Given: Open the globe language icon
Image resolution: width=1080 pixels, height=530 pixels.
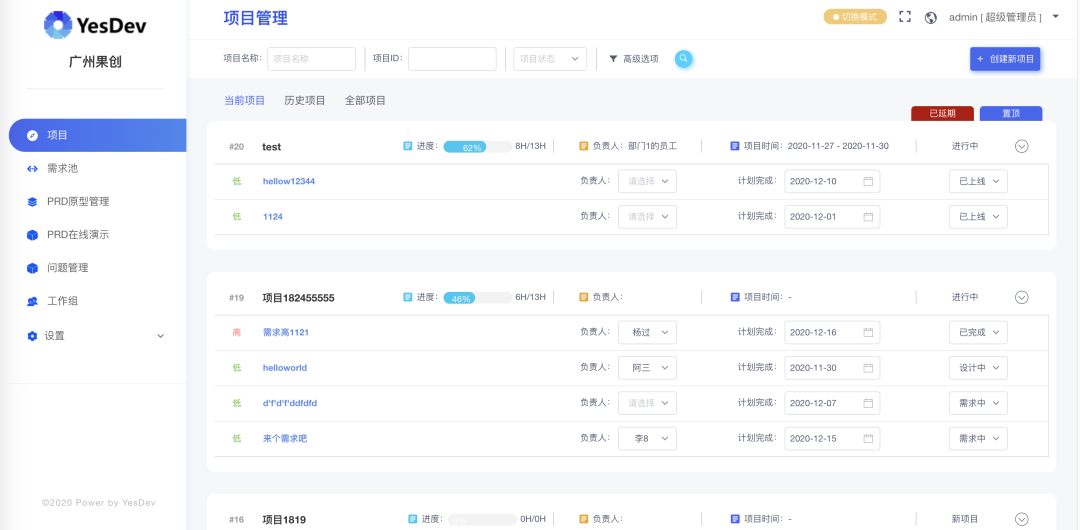Looking at the screenshot, I should [931, 17].
